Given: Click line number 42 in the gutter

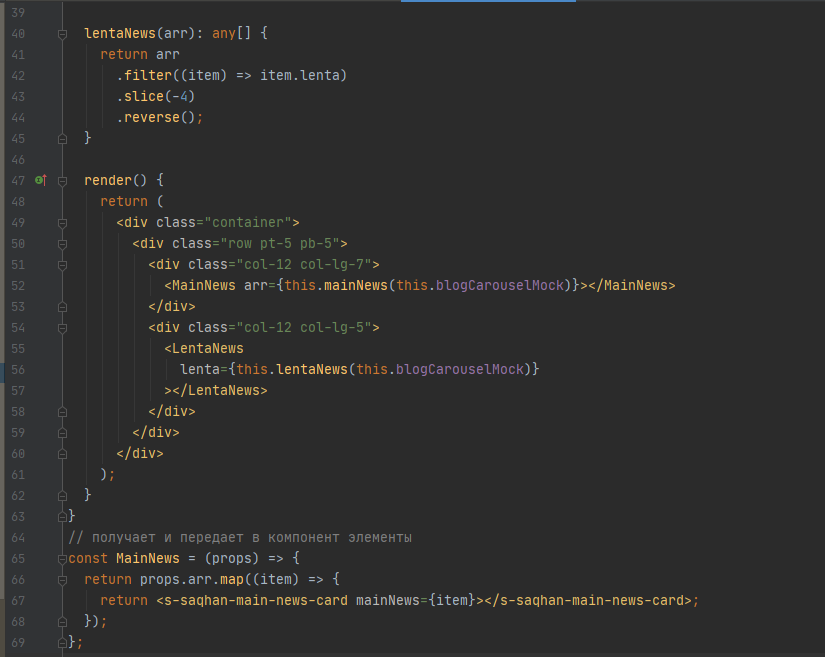Looking at the screenshot, I should pyautogui.click(x=18, y=76).
